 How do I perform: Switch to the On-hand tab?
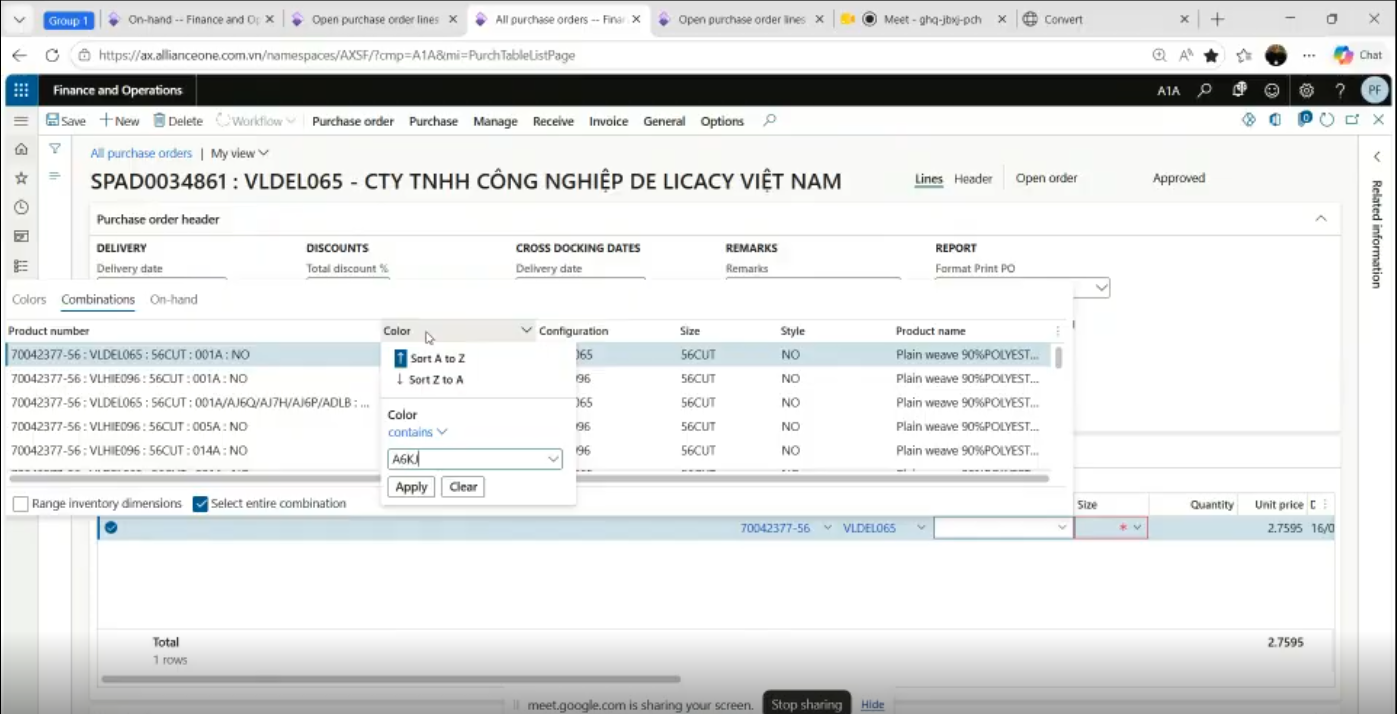click(174, 299)
